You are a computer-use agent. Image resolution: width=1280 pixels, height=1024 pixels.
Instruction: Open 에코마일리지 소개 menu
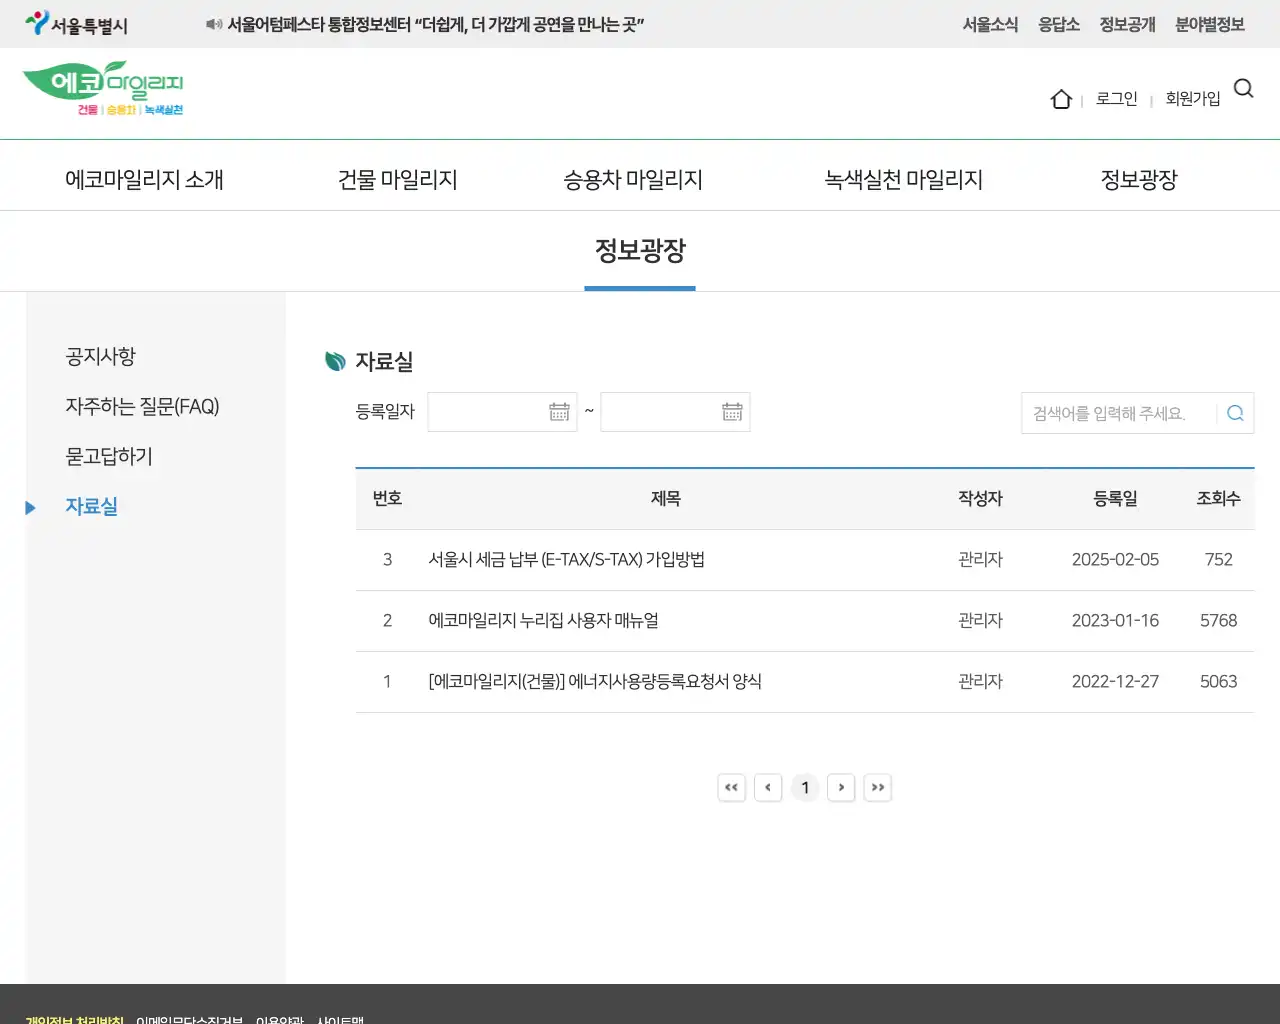(144, 180)
